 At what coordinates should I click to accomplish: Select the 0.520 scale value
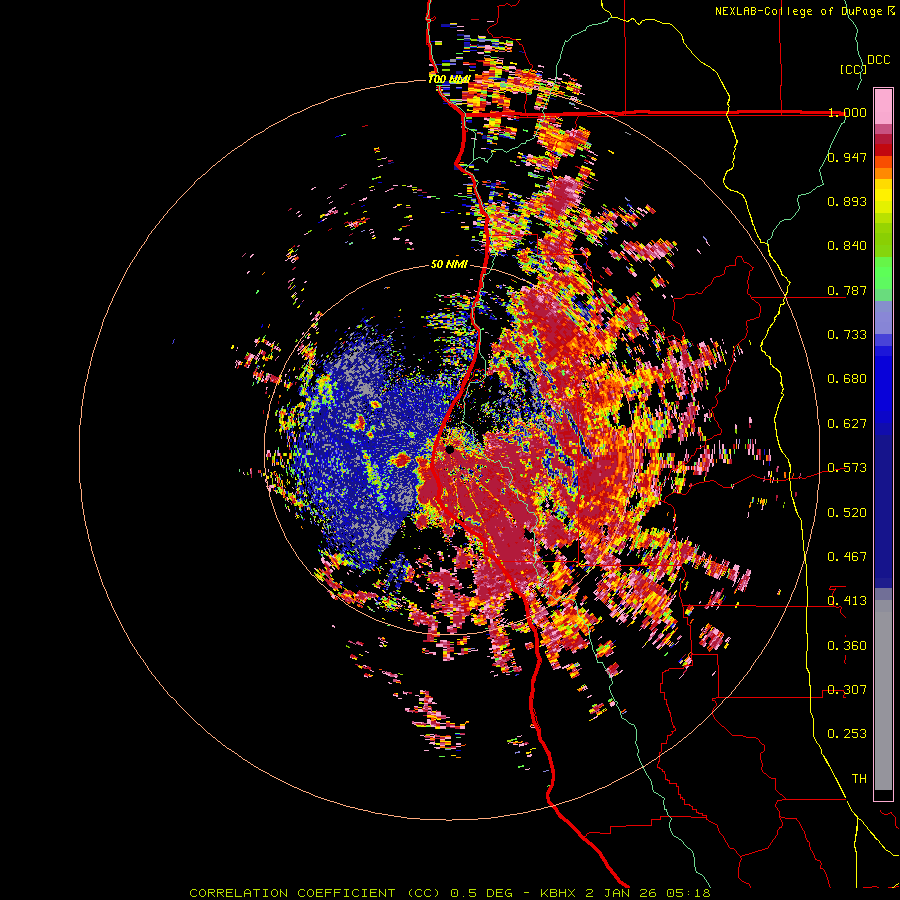click(x=847, y=513)
